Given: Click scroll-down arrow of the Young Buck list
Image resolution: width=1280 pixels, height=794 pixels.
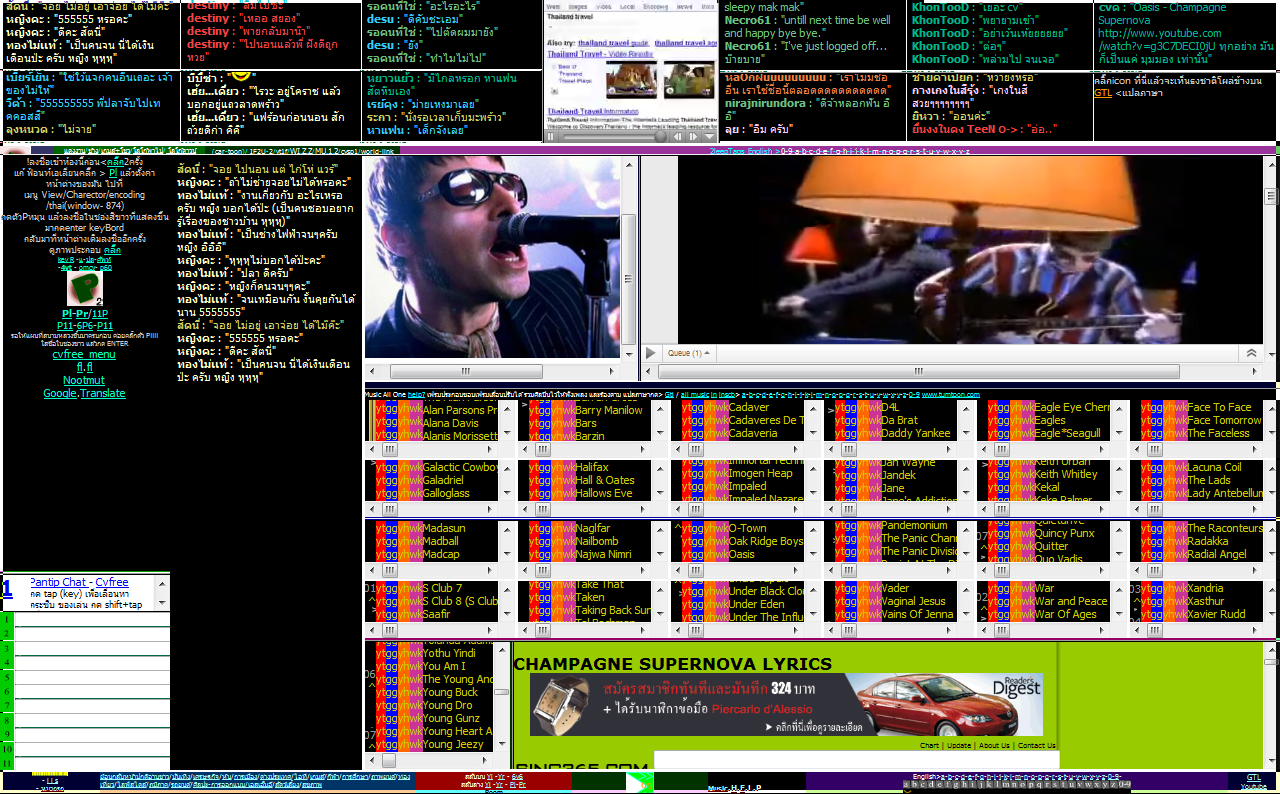Looking at the screenshot, I should click(504, 744).
